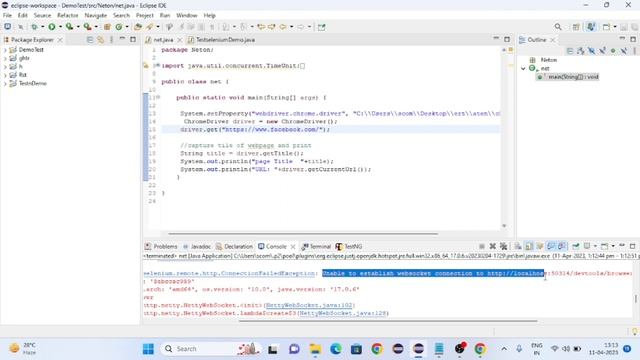640x360 pixels.
Task: Expand the Rst project arrow
Action: pyautogui.click(x=5, y=75)
